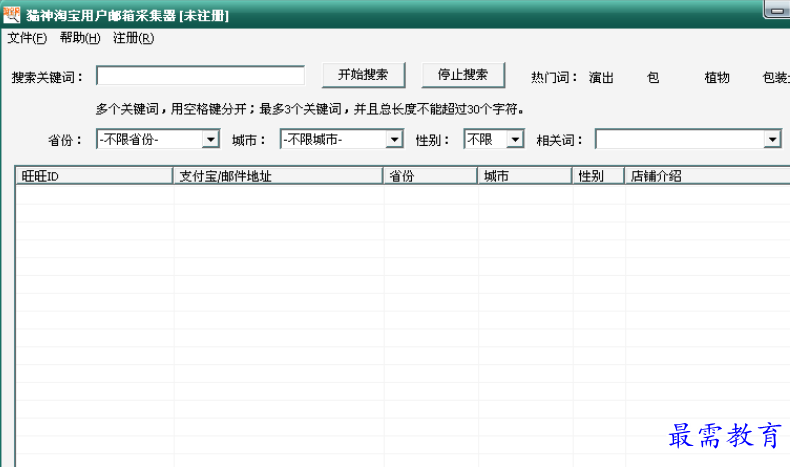Open the 注册(R) menu
790x467 pixels.
pos(134,38)
